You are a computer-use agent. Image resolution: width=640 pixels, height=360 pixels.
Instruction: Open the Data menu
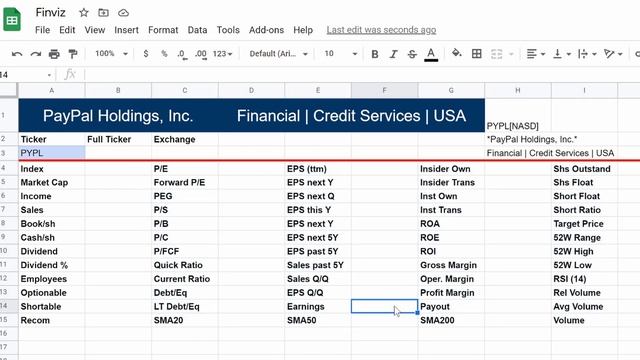(197, 30)
